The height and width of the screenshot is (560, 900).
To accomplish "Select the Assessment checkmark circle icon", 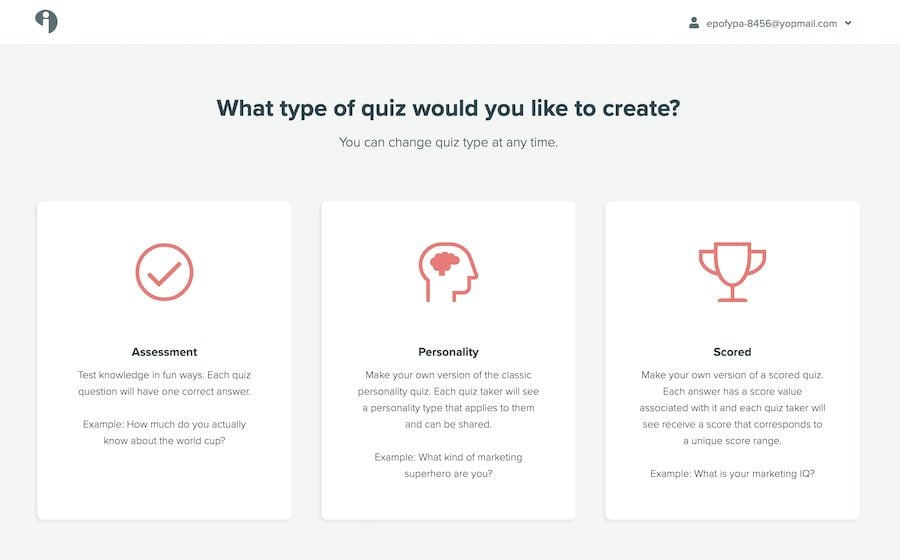I will [164, 272].
